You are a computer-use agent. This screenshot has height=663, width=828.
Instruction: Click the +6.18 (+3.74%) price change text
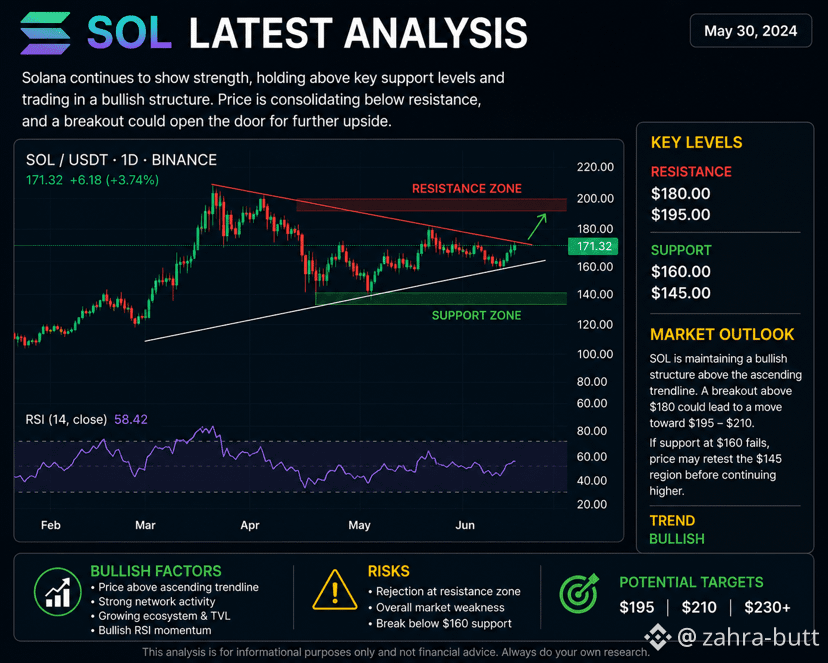click(114, 180)
